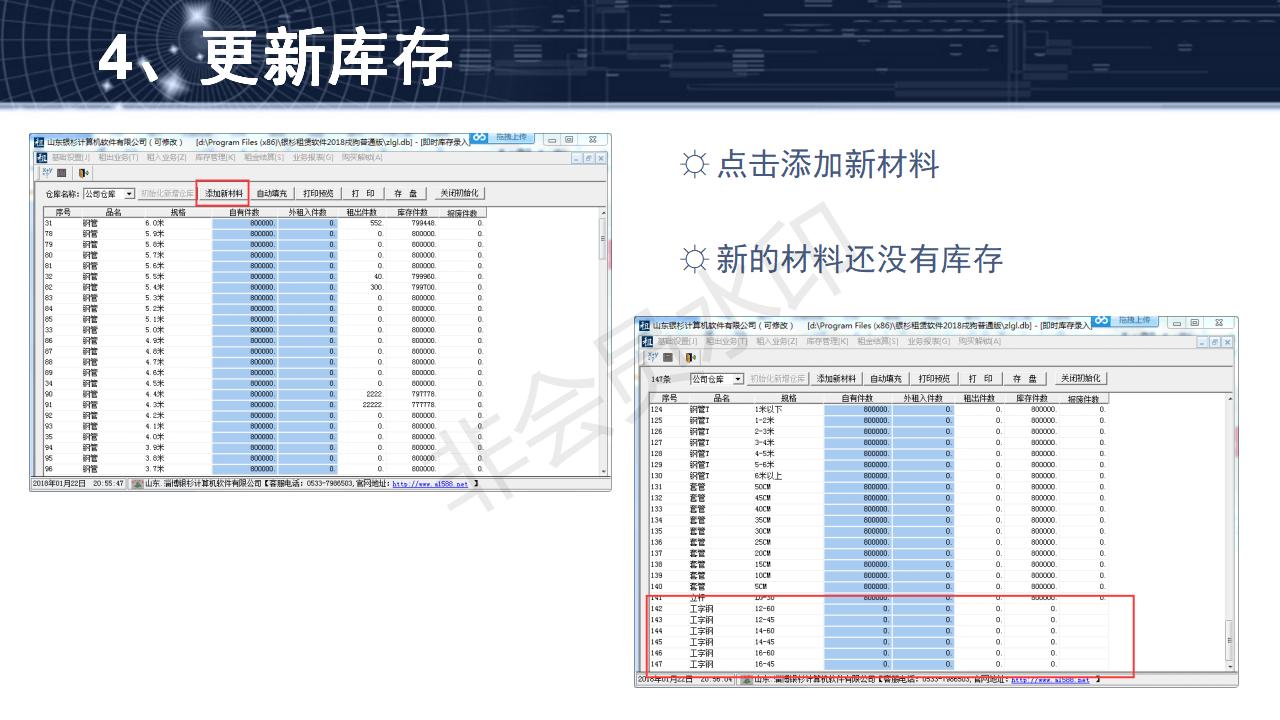Viewport: 1280px width, 720px height.
Task: Expand the warehouse name combo box arrow
Action: click(x=131, y=194)
